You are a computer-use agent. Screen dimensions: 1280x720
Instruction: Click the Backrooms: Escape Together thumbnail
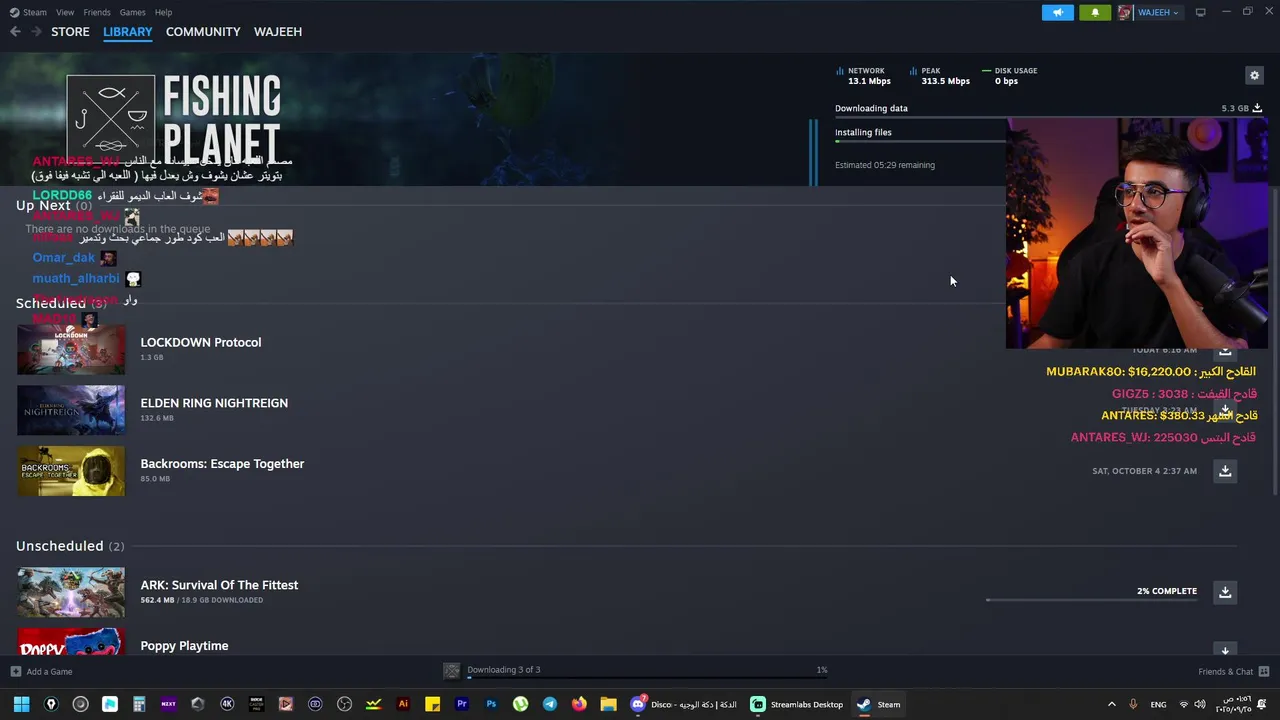click(x=71, y=471)
